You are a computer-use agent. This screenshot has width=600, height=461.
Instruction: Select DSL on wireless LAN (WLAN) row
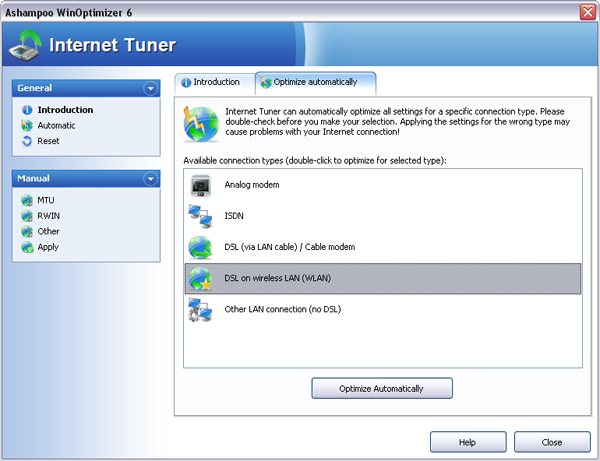point(383,279)
